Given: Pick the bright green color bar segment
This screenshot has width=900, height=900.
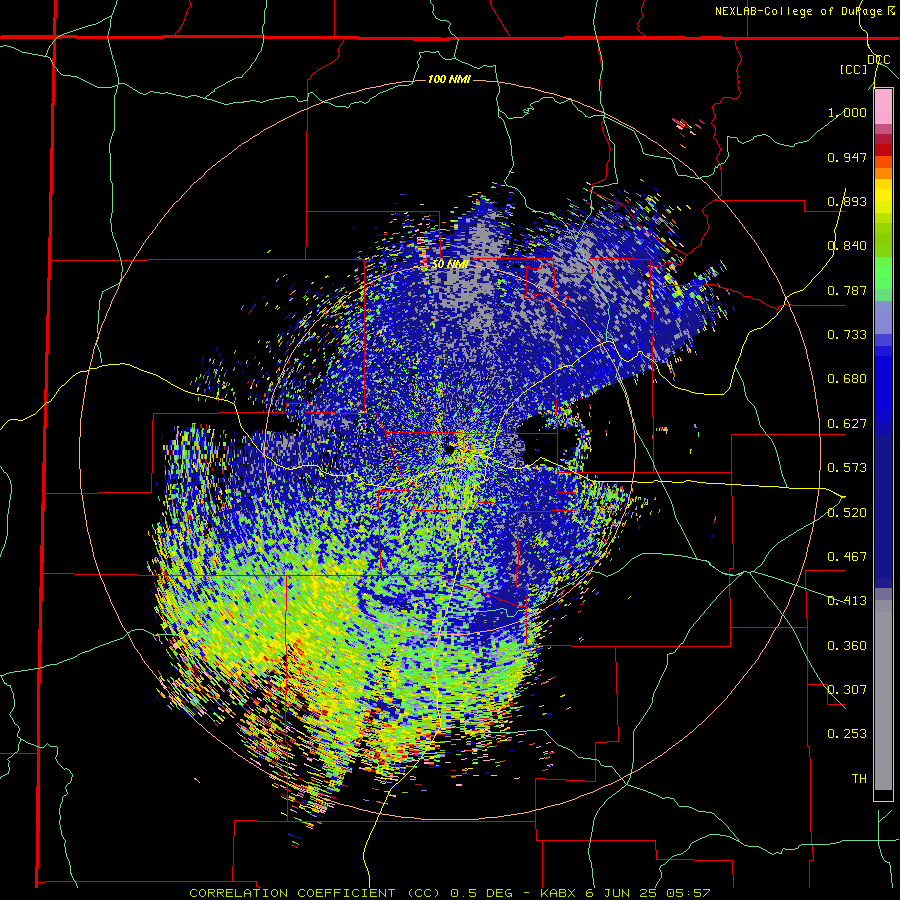Looking at the screenshot, I should 883,273.
